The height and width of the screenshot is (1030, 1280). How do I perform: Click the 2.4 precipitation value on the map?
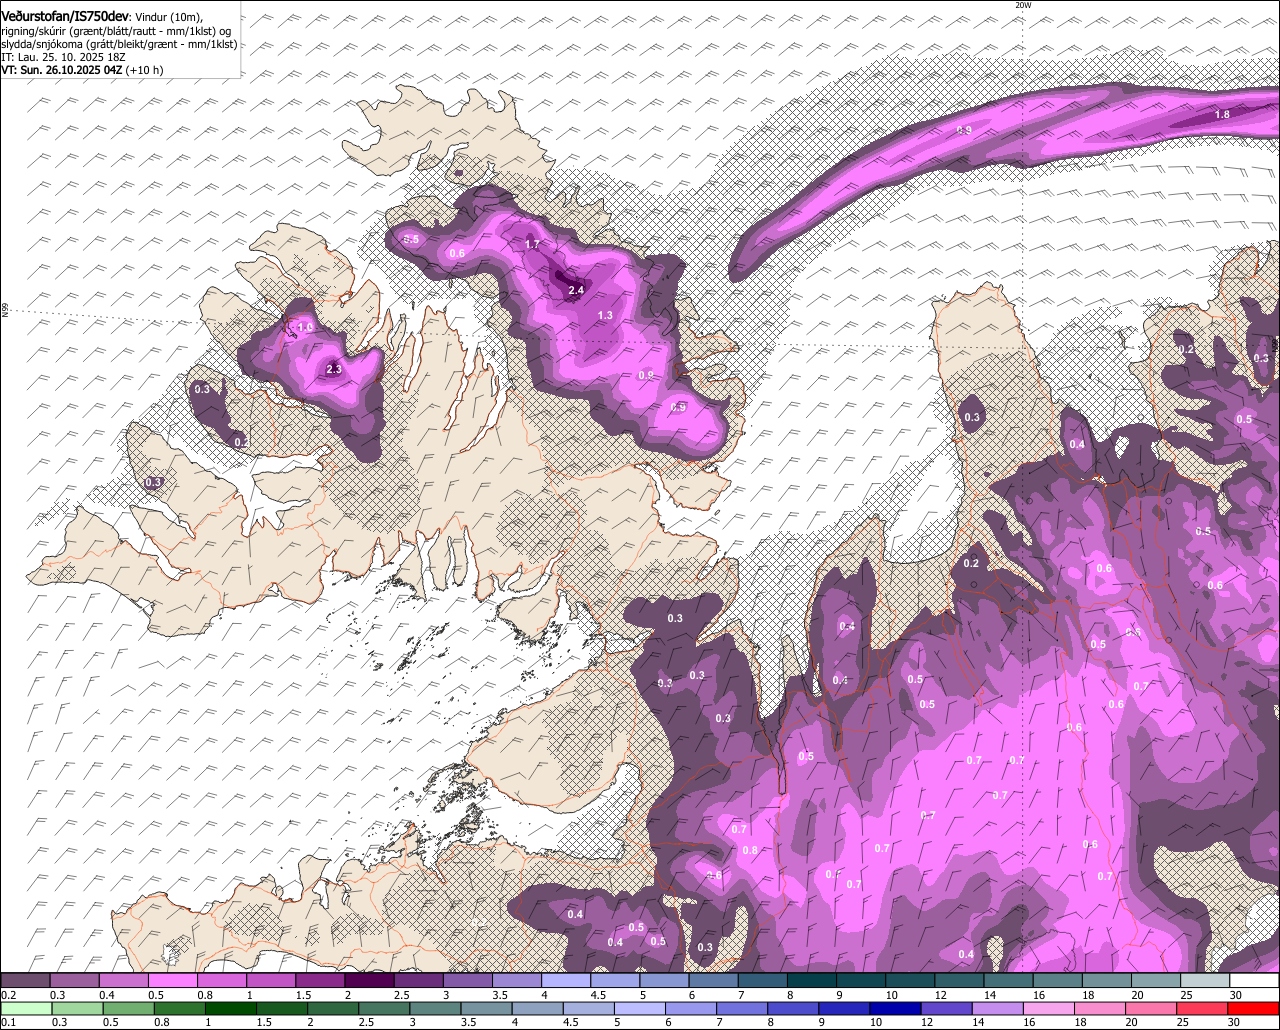[x=575, y=290]
